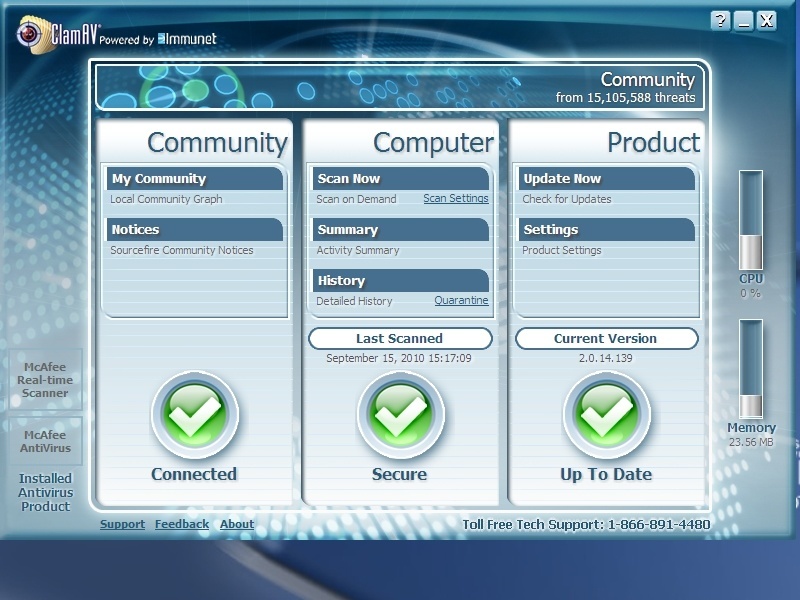
Task: Open the Scan Settings link
Action: tap(456, 198)
